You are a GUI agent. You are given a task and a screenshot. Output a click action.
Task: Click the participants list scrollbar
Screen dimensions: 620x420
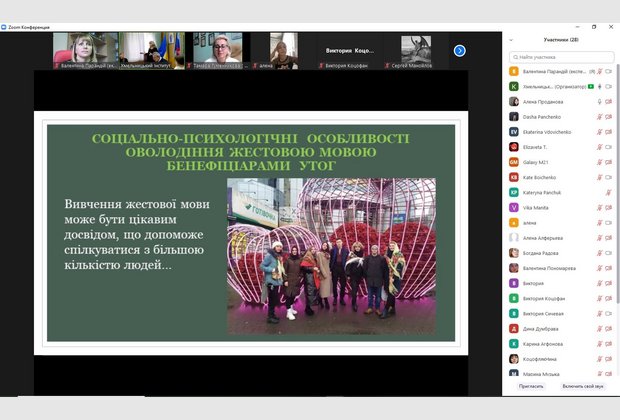point(617,200)
